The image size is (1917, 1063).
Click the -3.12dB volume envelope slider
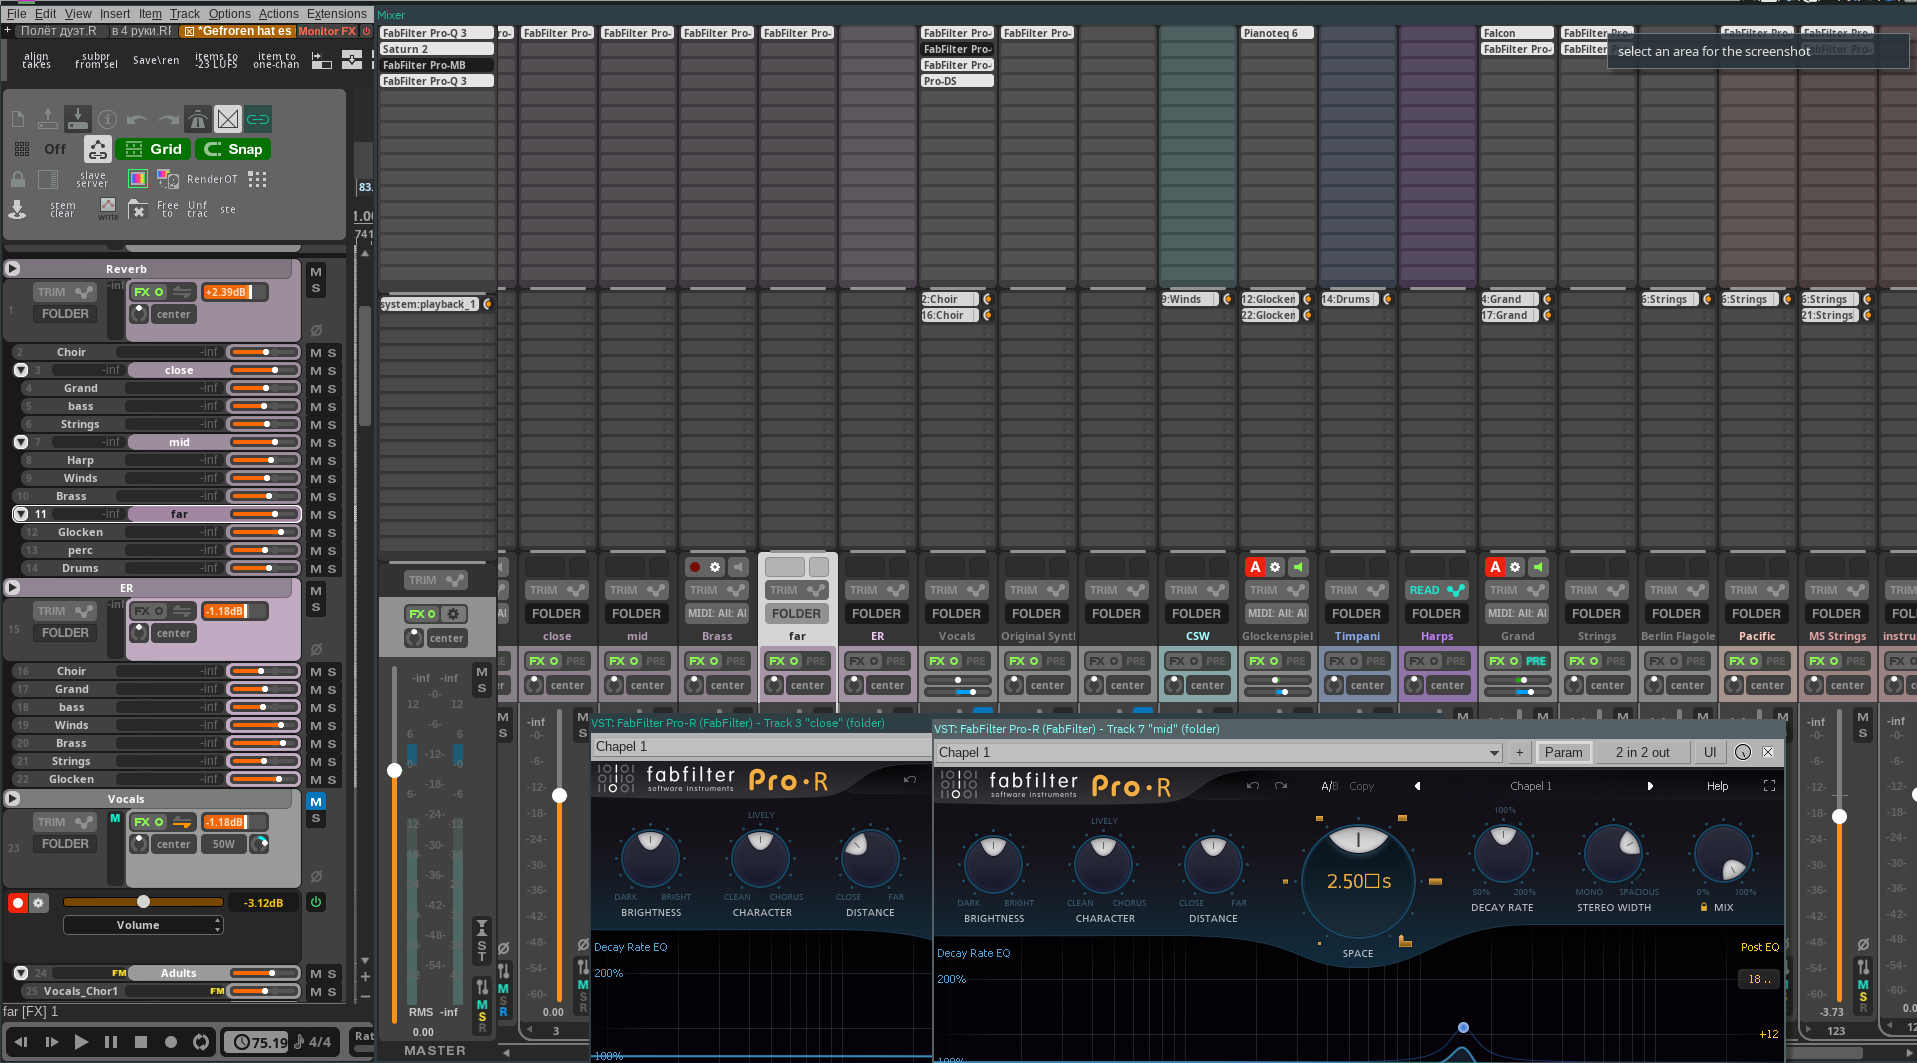point(142,902)
